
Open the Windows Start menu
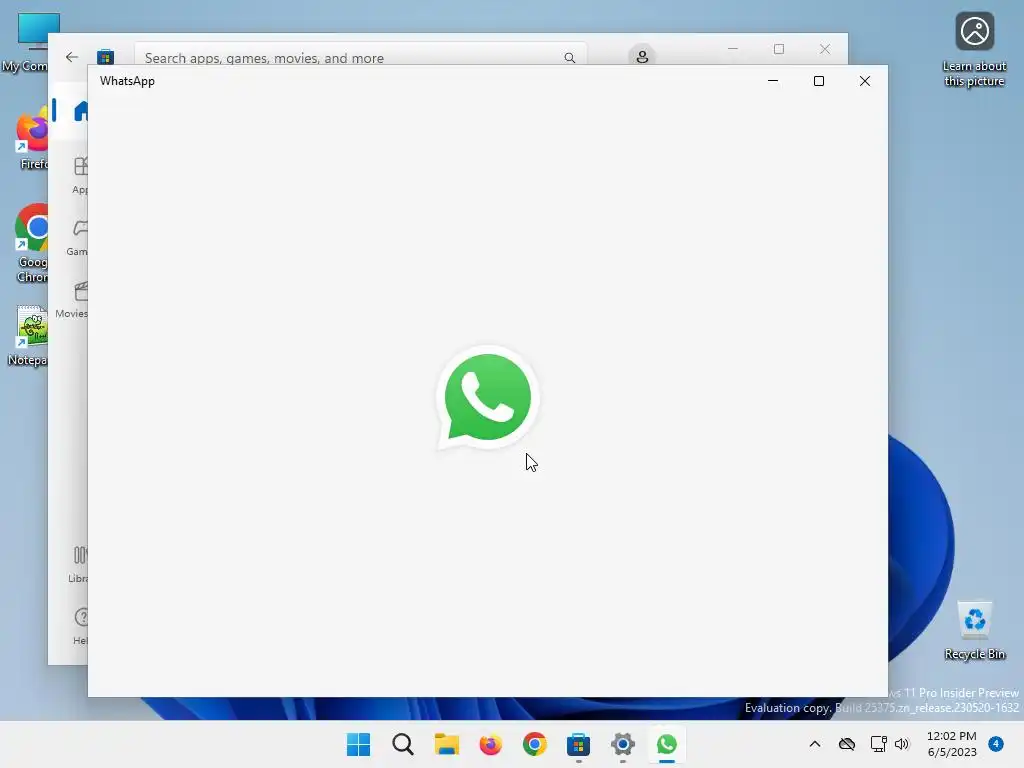pyautogui.click(x=359, y=744)
